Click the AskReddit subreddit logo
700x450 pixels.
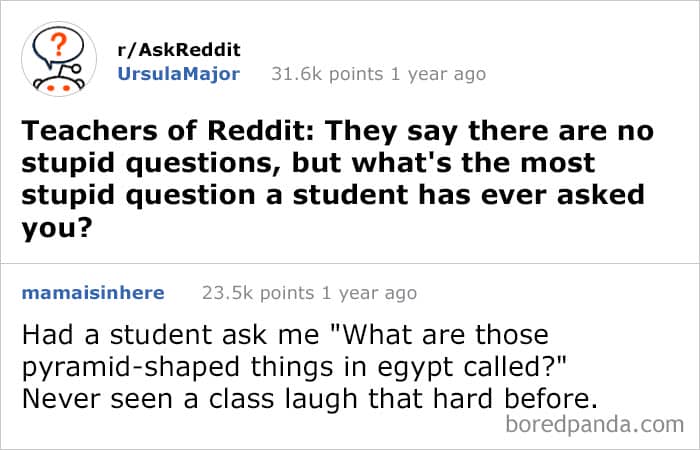pyautogui.click(x=59, y=62)
